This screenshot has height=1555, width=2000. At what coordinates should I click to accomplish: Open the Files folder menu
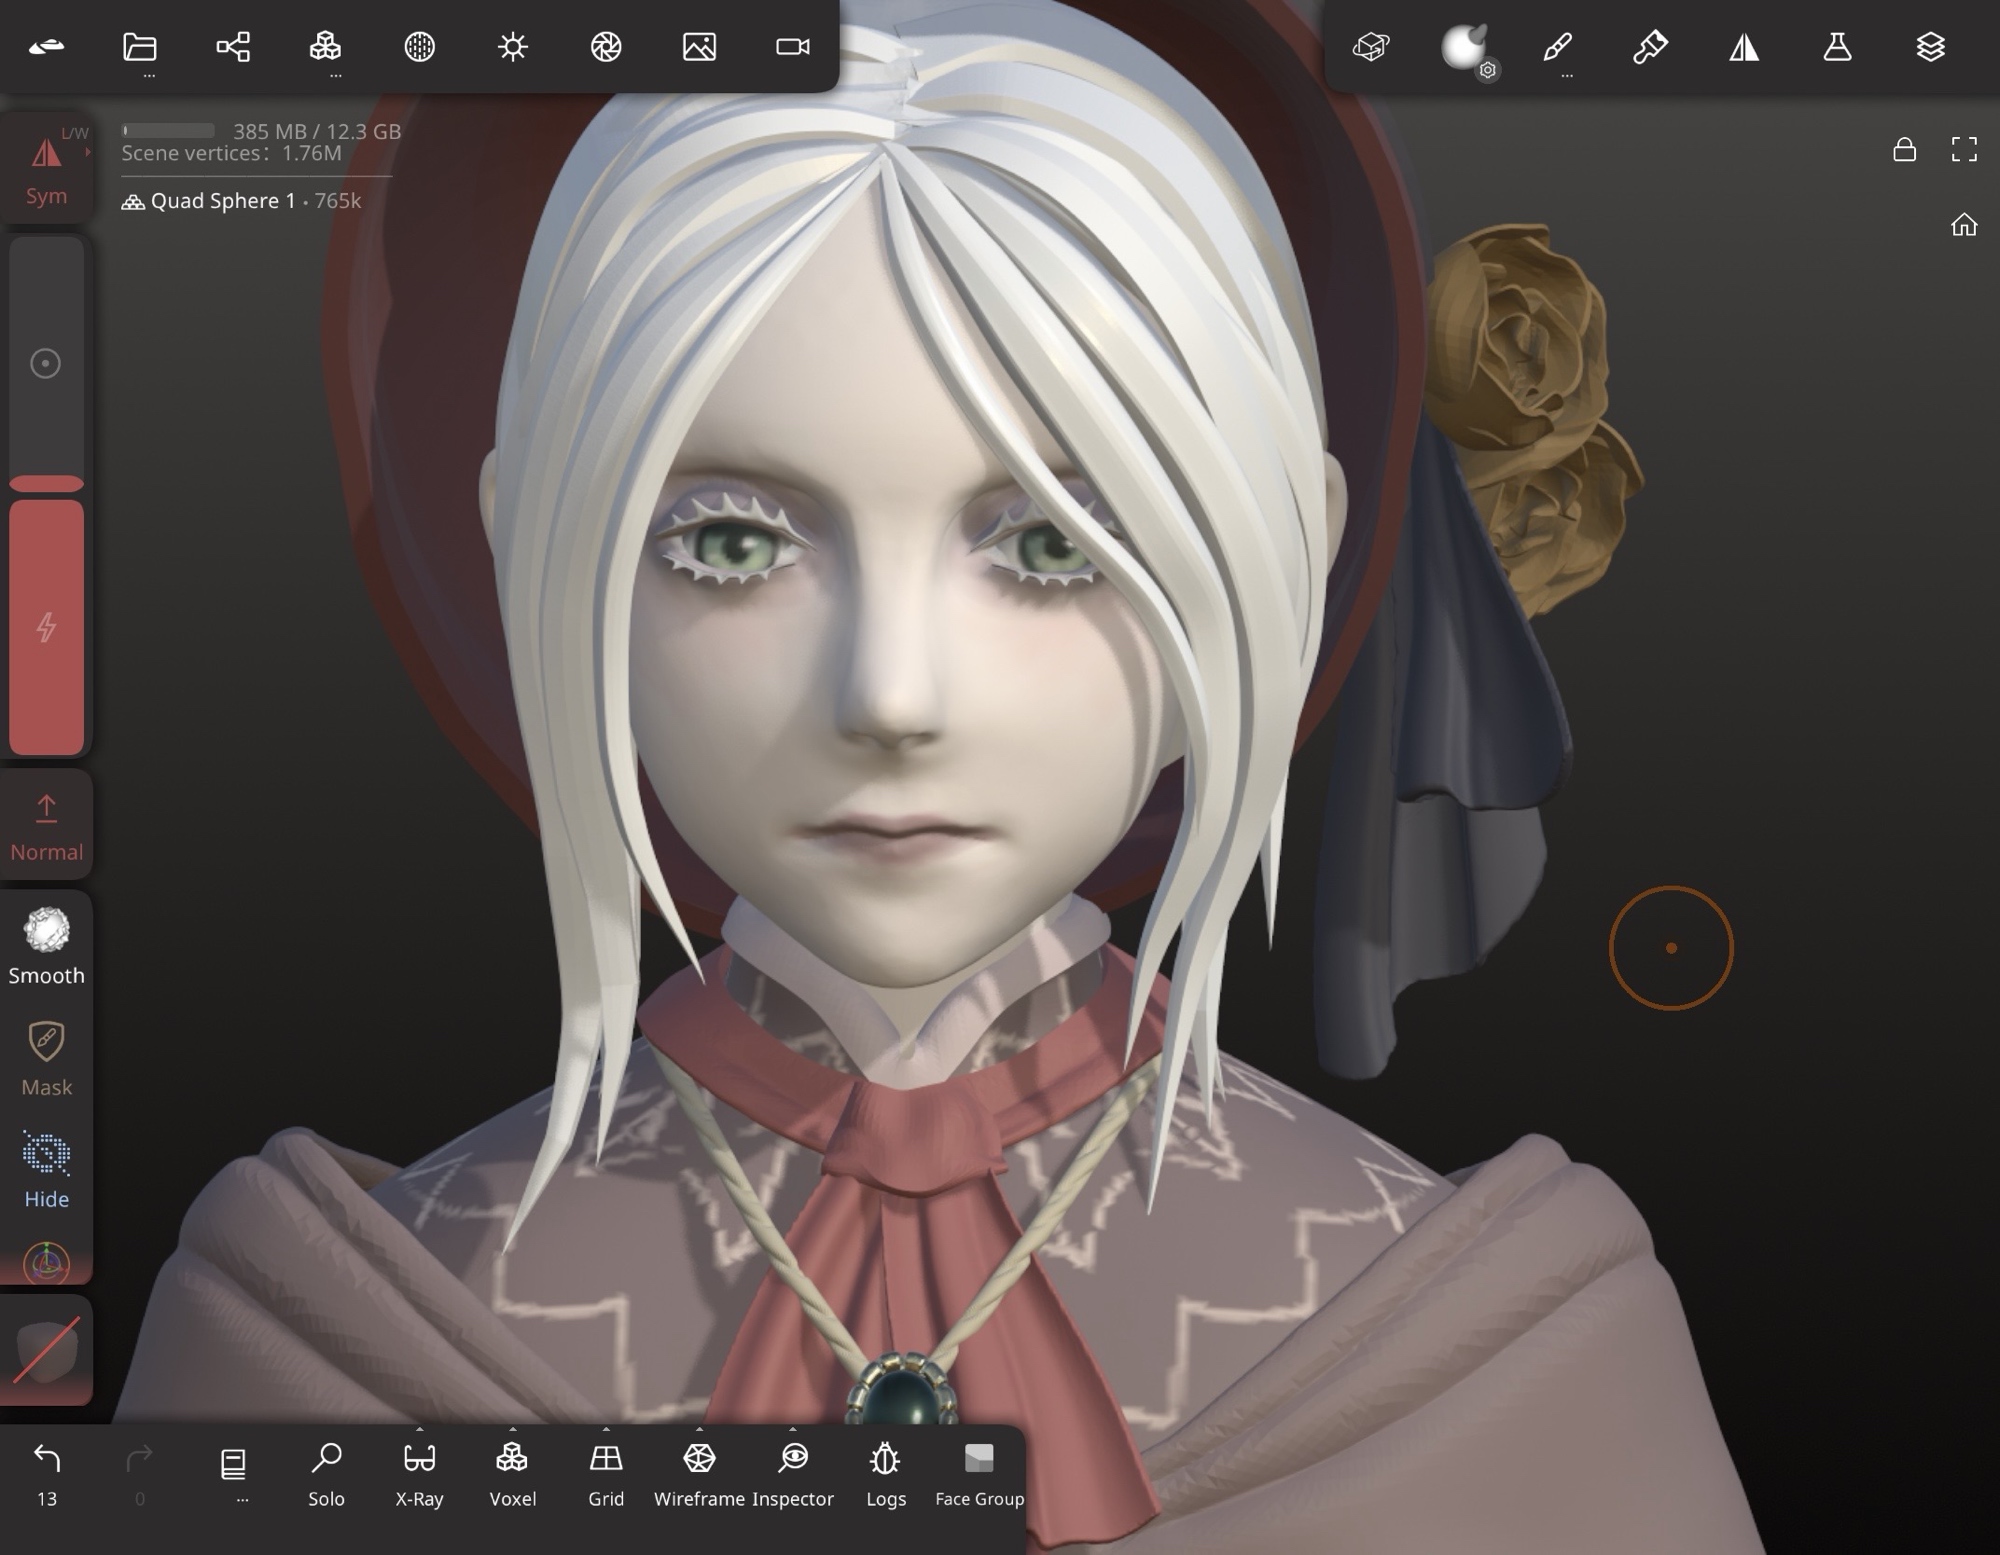pos(140,47)
